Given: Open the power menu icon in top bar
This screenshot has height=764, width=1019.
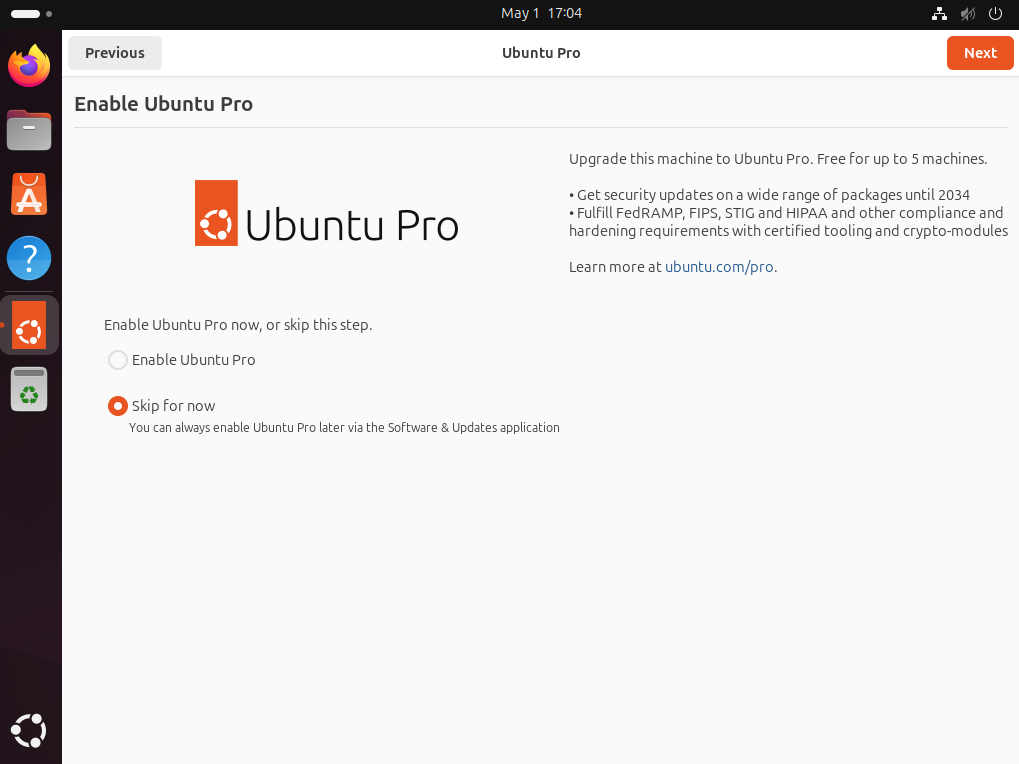Looking at the screenshot, I should point(995,14).
